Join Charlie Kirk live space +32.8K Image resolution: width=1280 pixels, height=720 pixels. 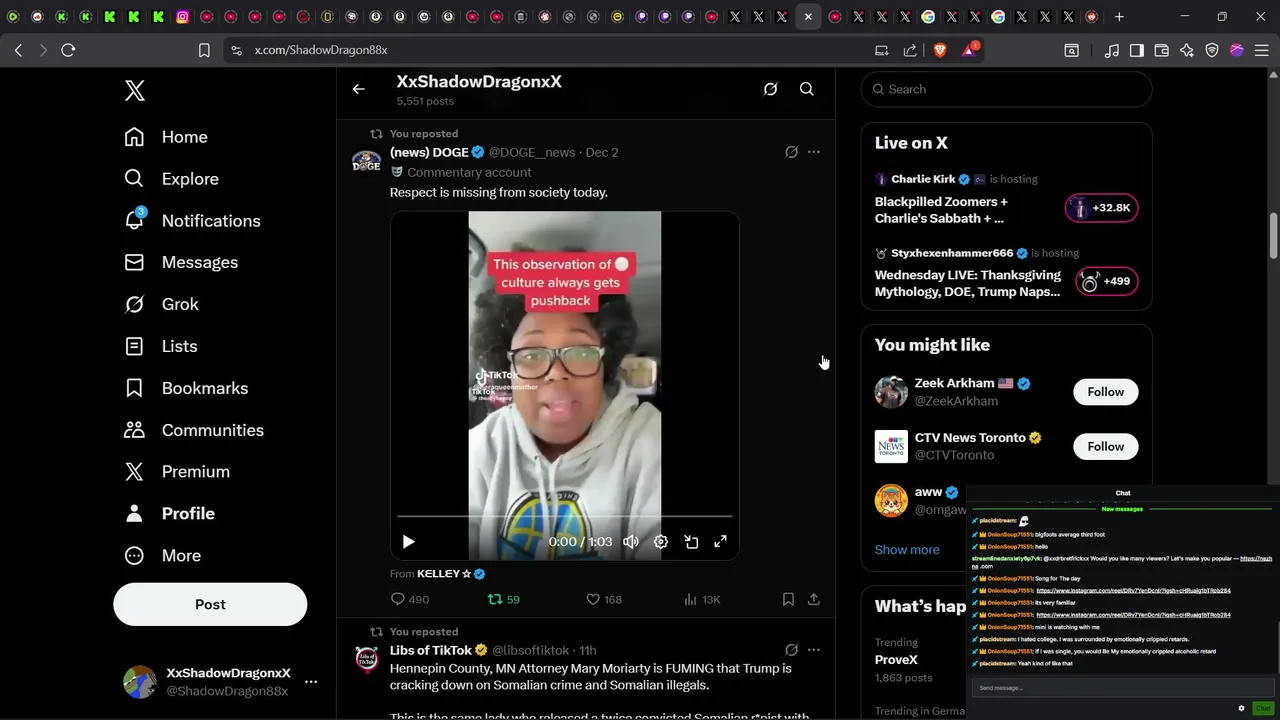[1101, 208]
